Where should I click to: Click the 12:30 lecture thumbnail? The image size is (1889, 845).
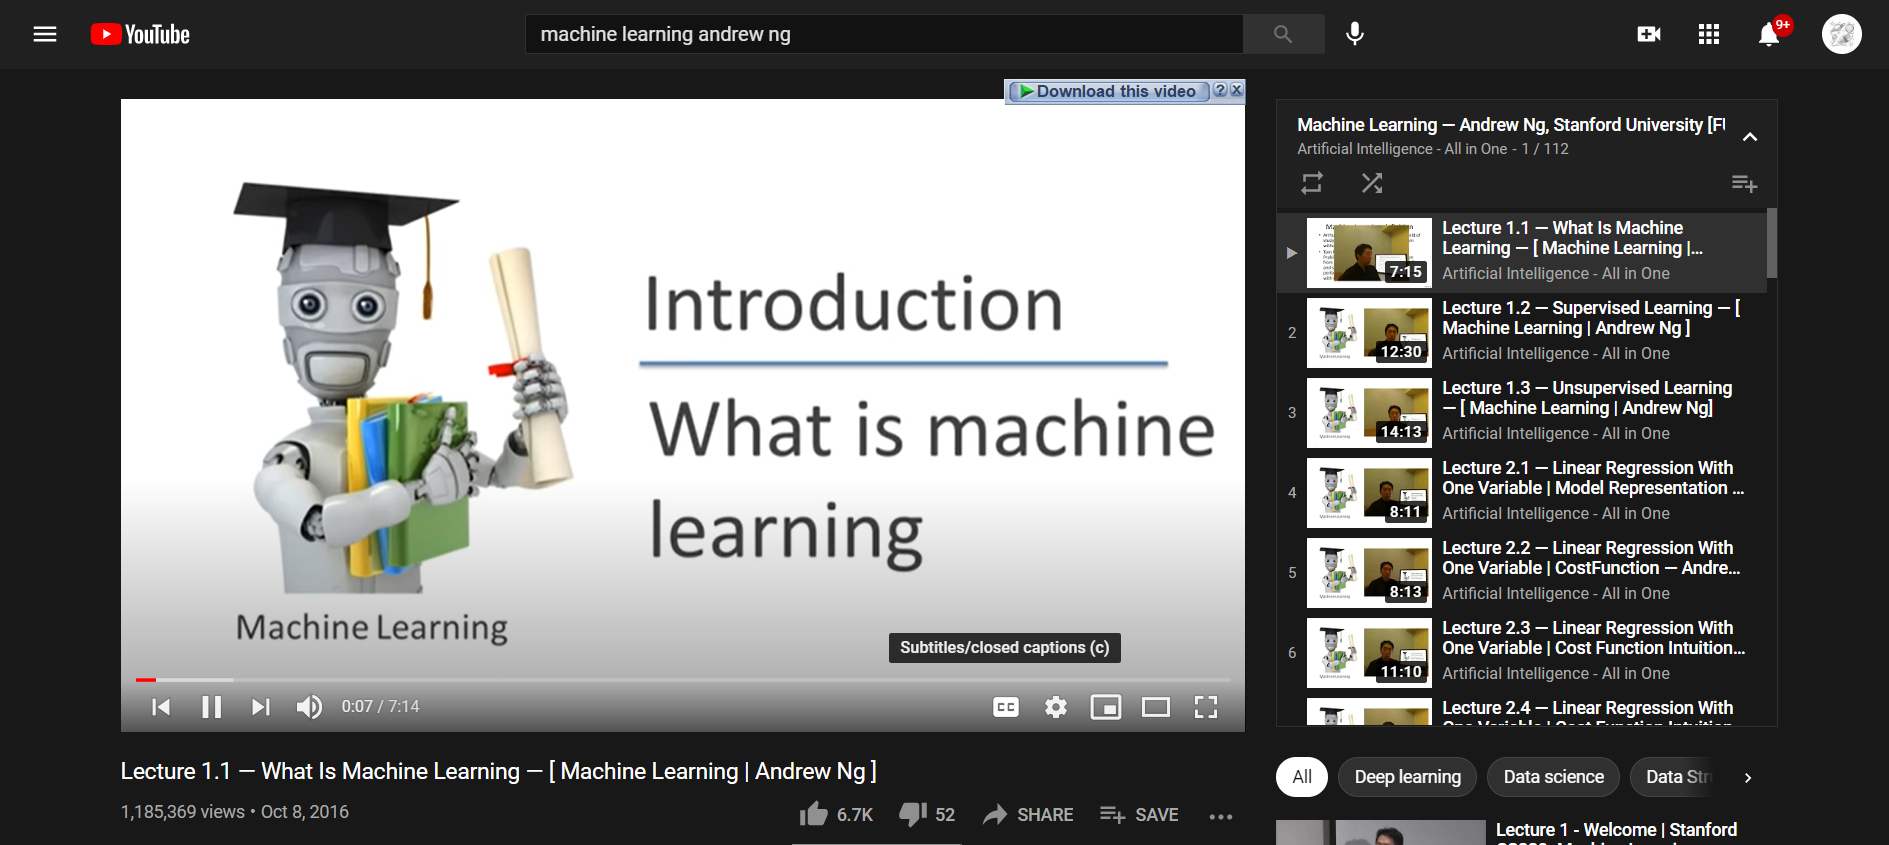(1369, 333)
